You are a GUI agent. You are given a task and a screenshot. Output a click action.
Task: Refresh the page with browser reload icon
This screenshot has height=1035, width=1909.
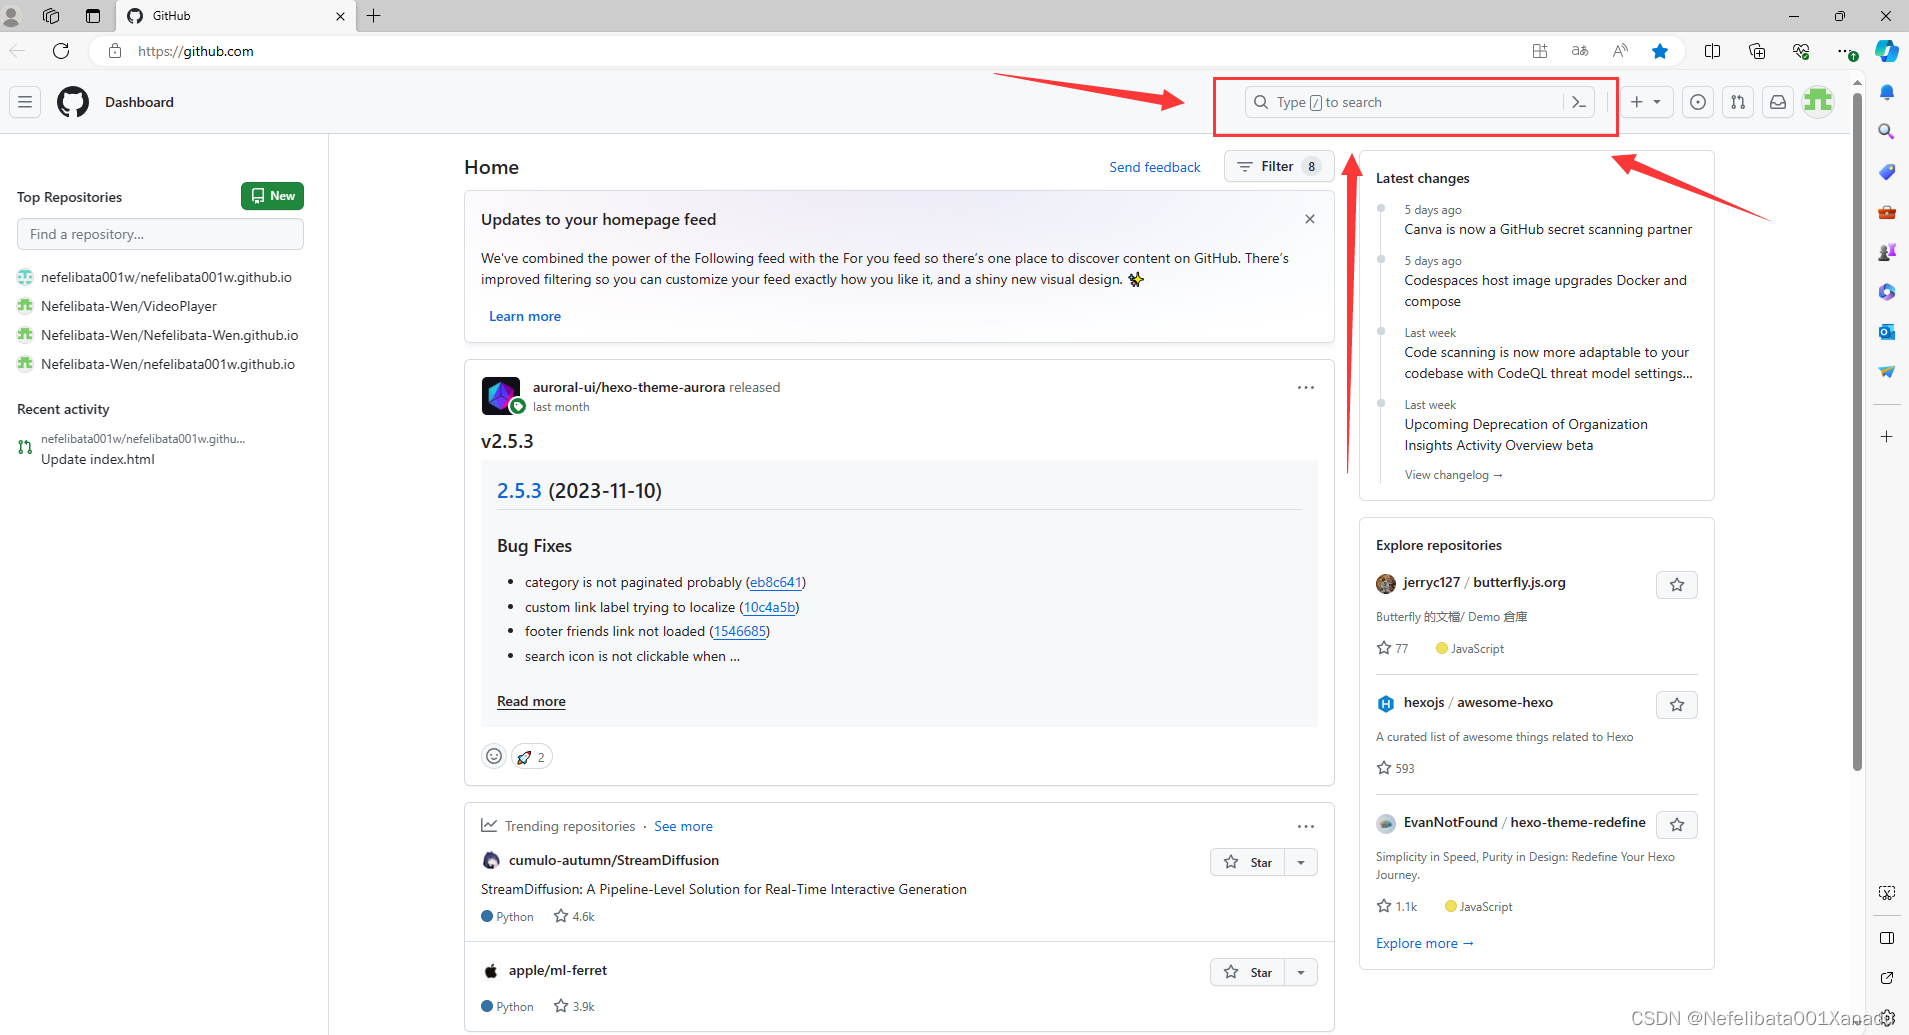[61, 51]
